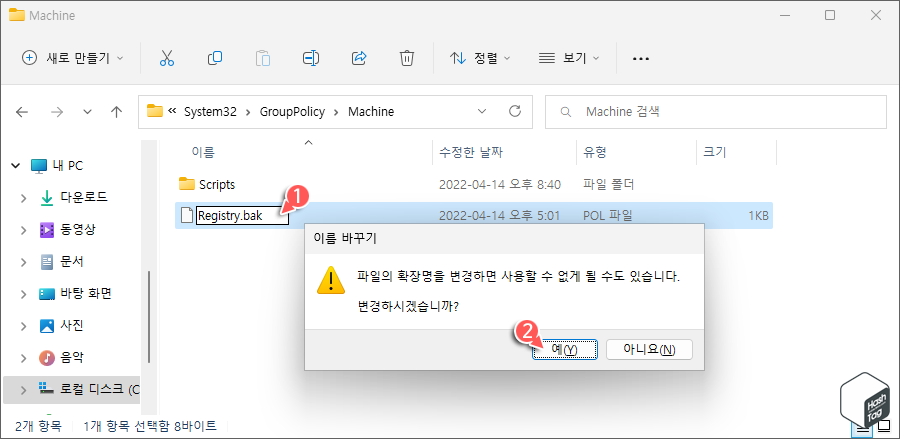Click GroupPolicy in the address path
Image resolution: width=900 pixels, height=439 pixels.
[x=292, y=112]
